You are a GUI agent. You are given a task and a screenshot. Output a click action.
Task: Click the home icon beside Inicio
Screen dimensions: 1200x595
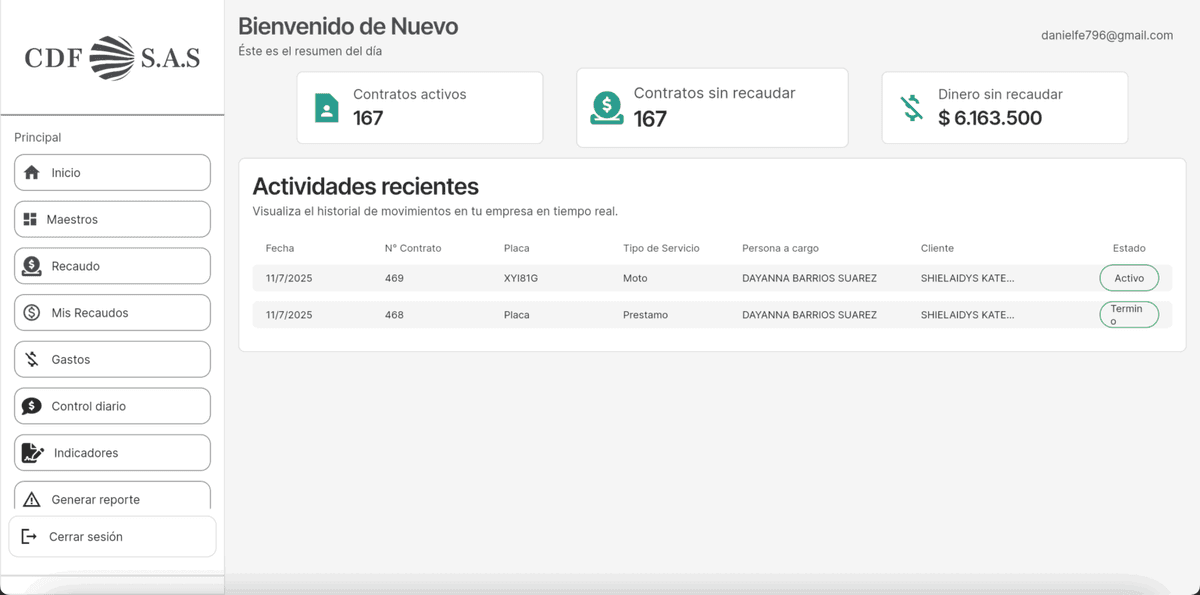(32, 173)
